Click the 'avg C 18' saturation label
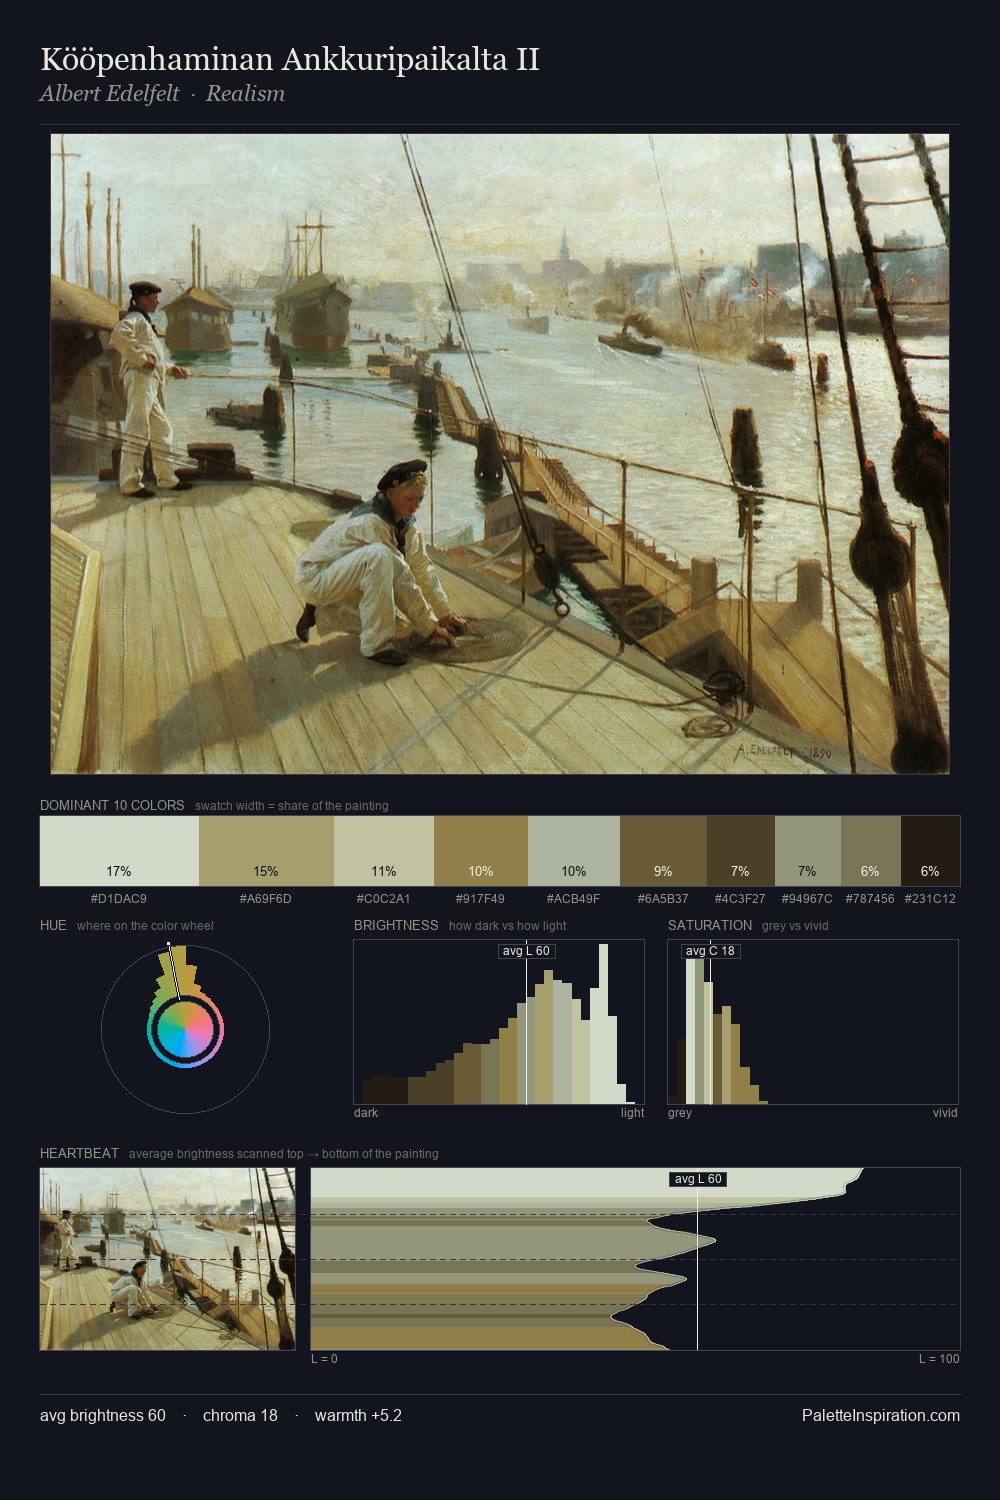 [x=711, y=951]
